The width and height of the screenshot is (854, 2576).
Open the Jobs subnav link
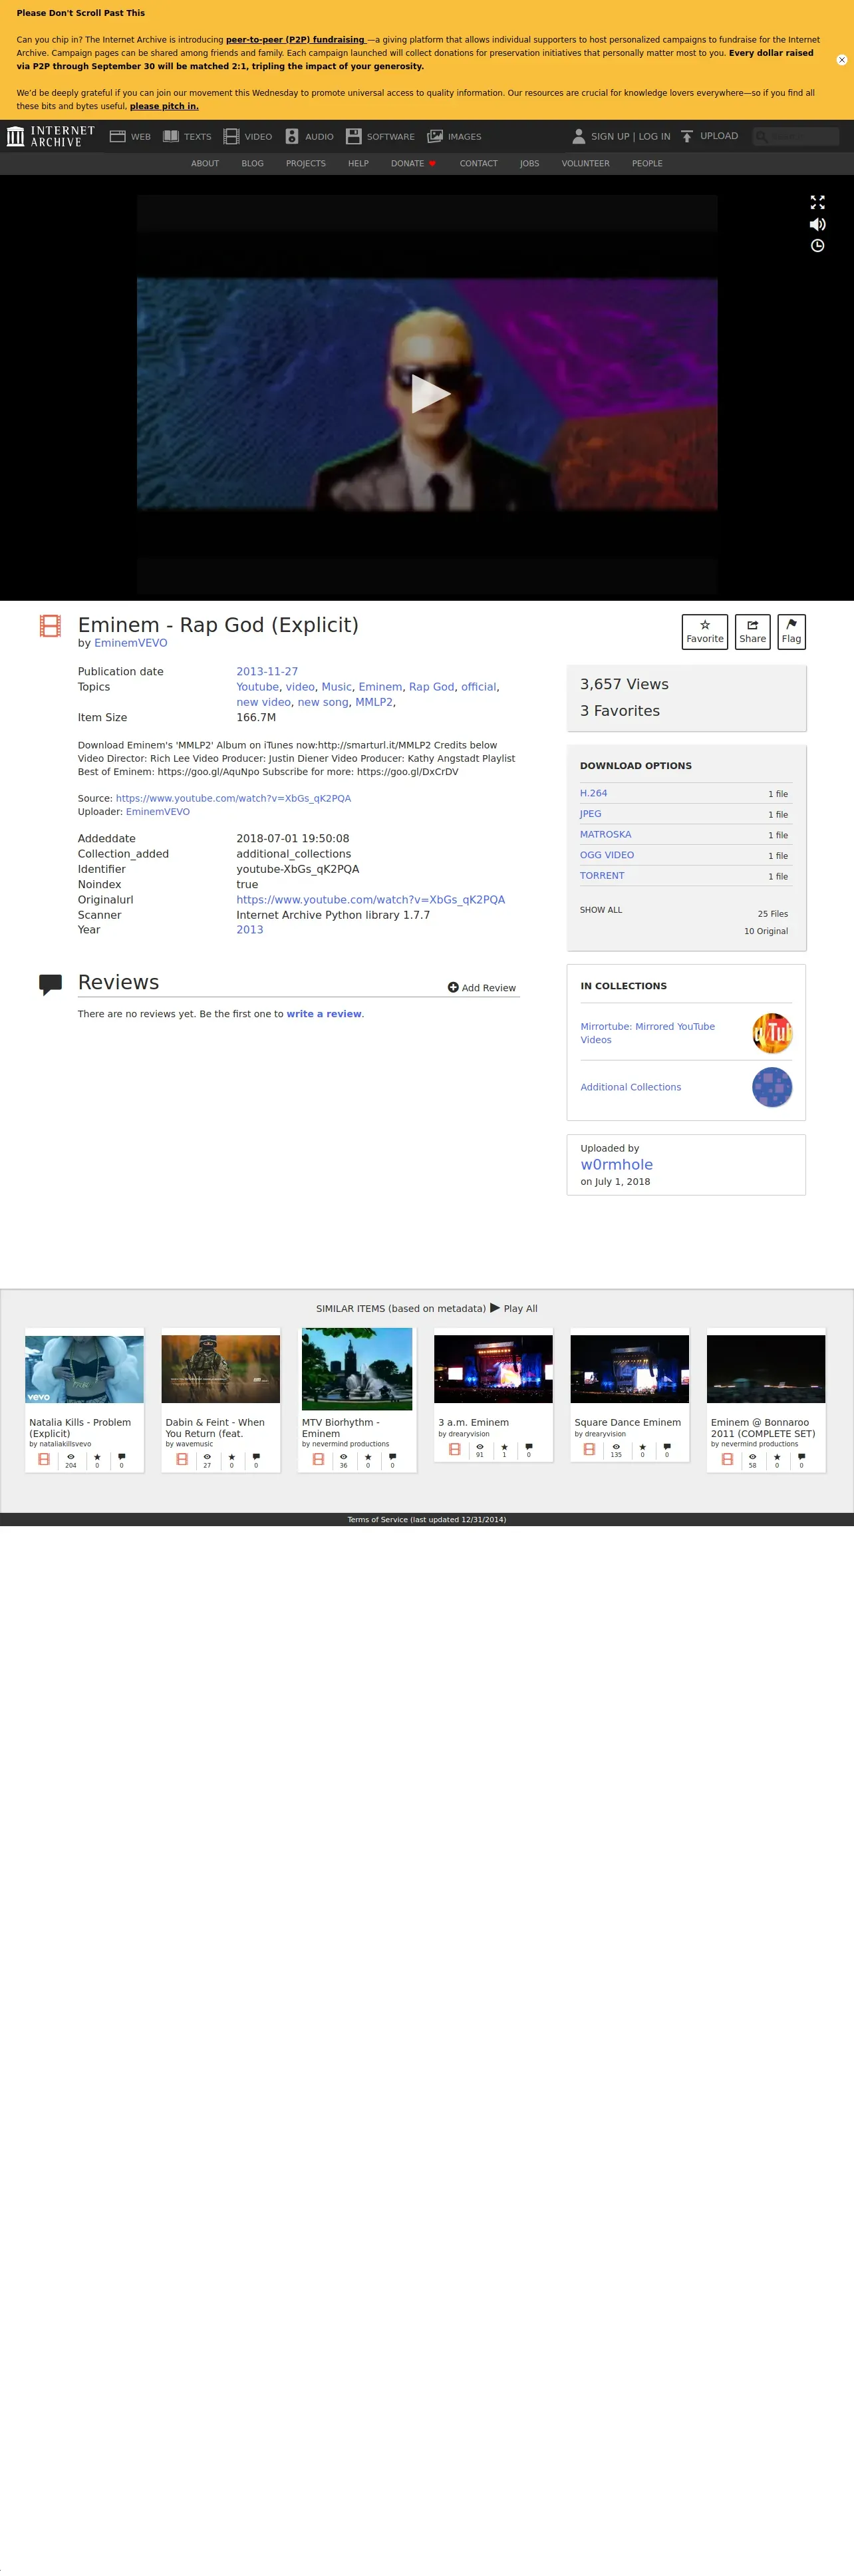pos(530,163)
